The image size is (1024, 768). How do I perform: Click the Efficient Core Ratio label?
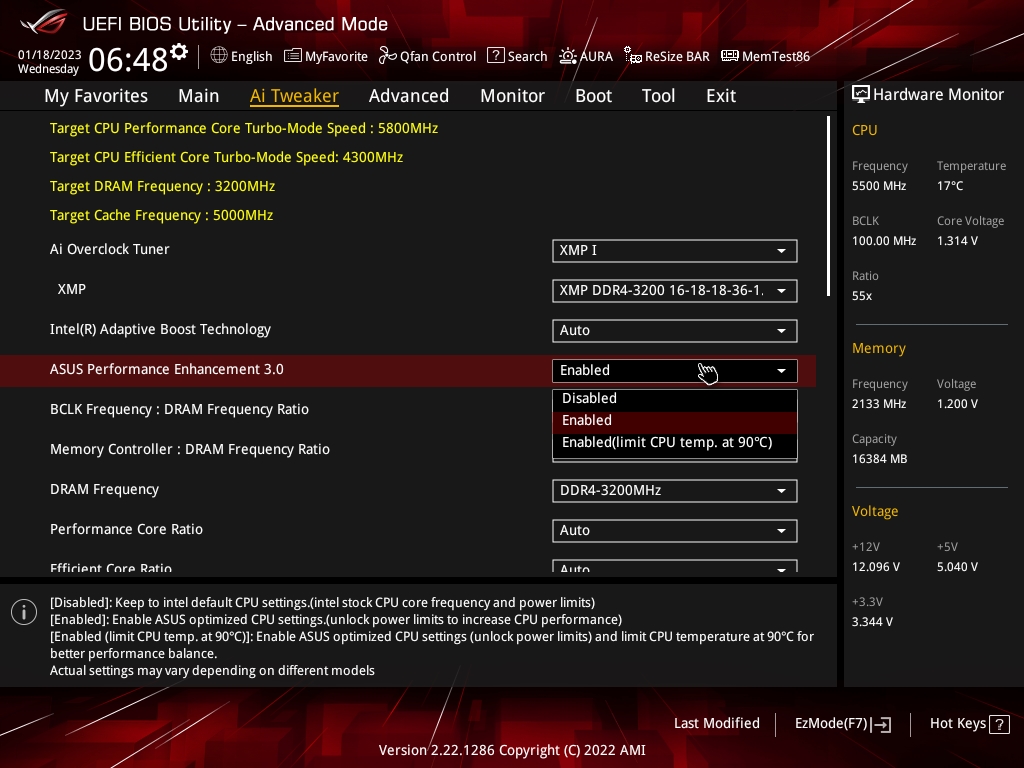point(111,567)
